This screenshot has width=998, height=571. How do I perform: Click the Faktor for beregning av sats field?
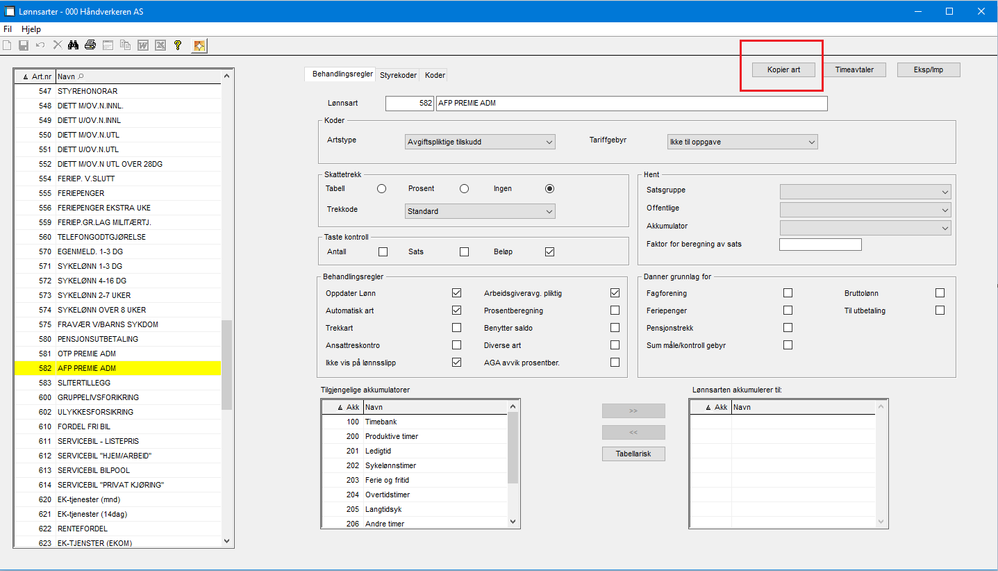click(x=820, y=244)
